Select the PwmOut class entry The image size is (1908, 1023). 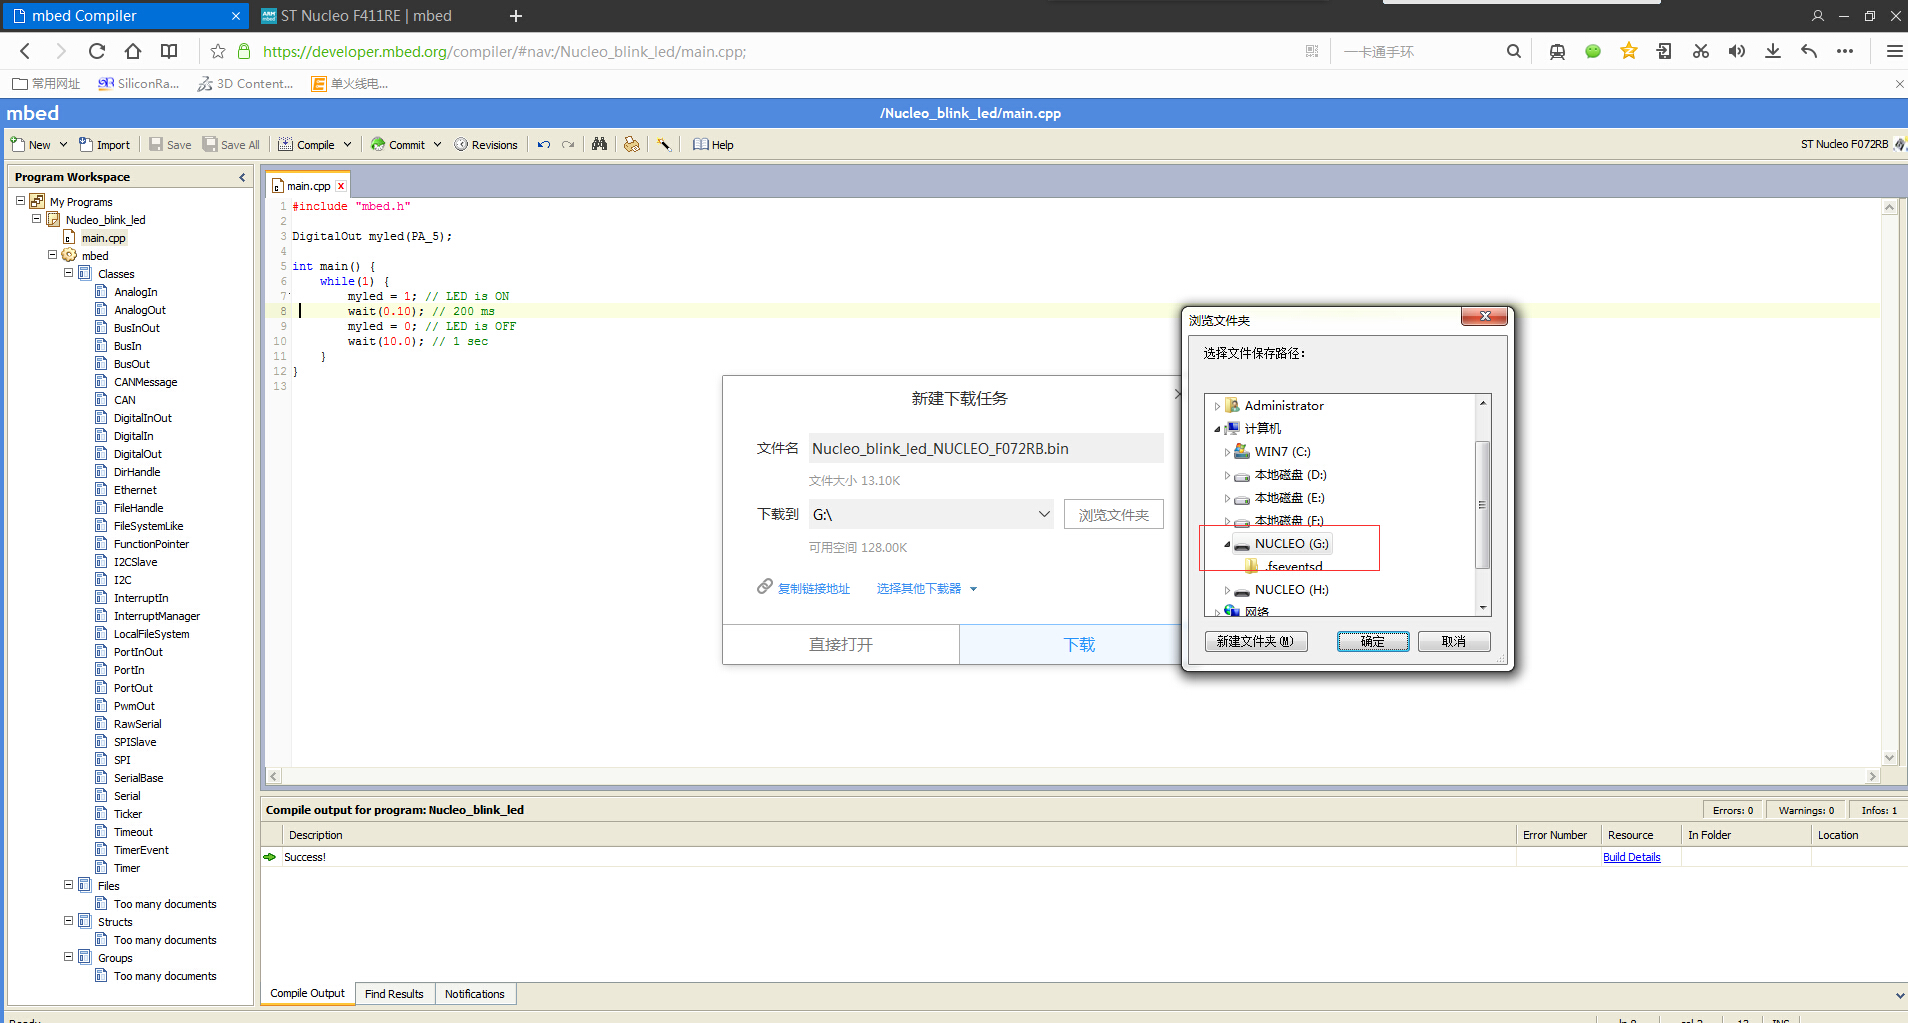(x=134, y=706)
